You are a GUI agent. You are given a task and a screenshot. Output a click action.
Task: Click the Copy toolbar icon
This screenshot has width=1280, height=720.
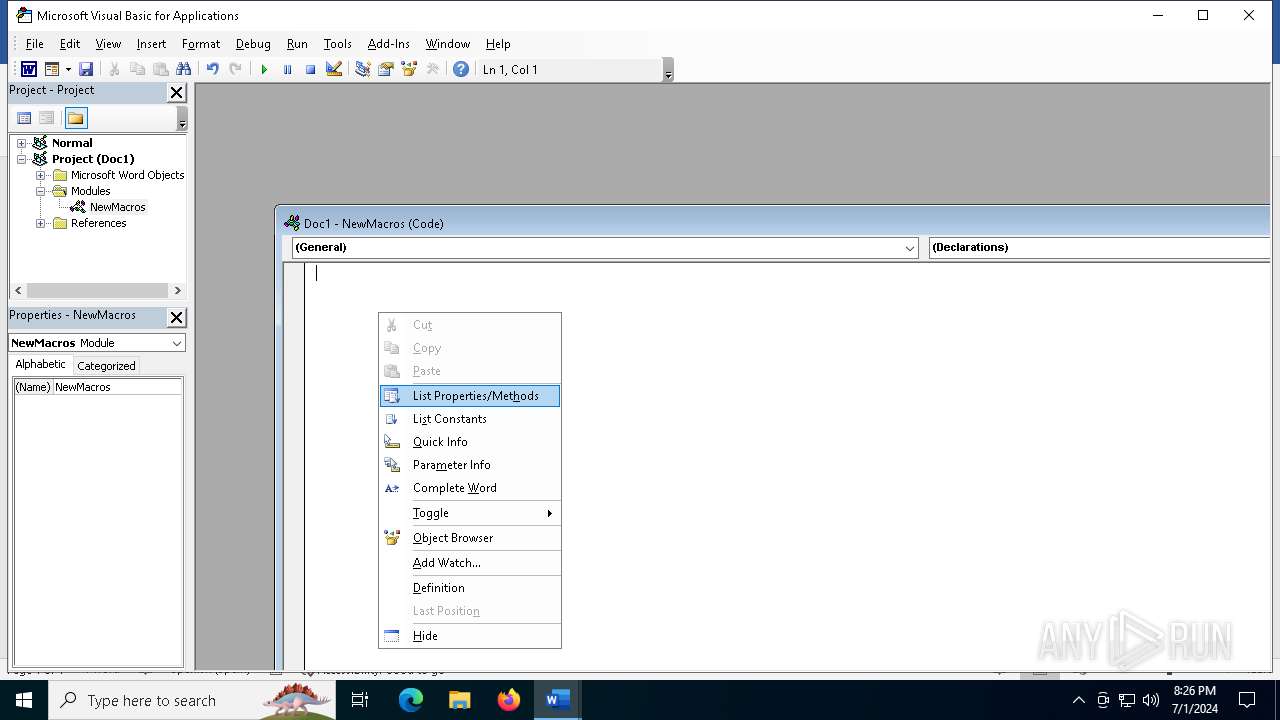[x=137, y=69]
